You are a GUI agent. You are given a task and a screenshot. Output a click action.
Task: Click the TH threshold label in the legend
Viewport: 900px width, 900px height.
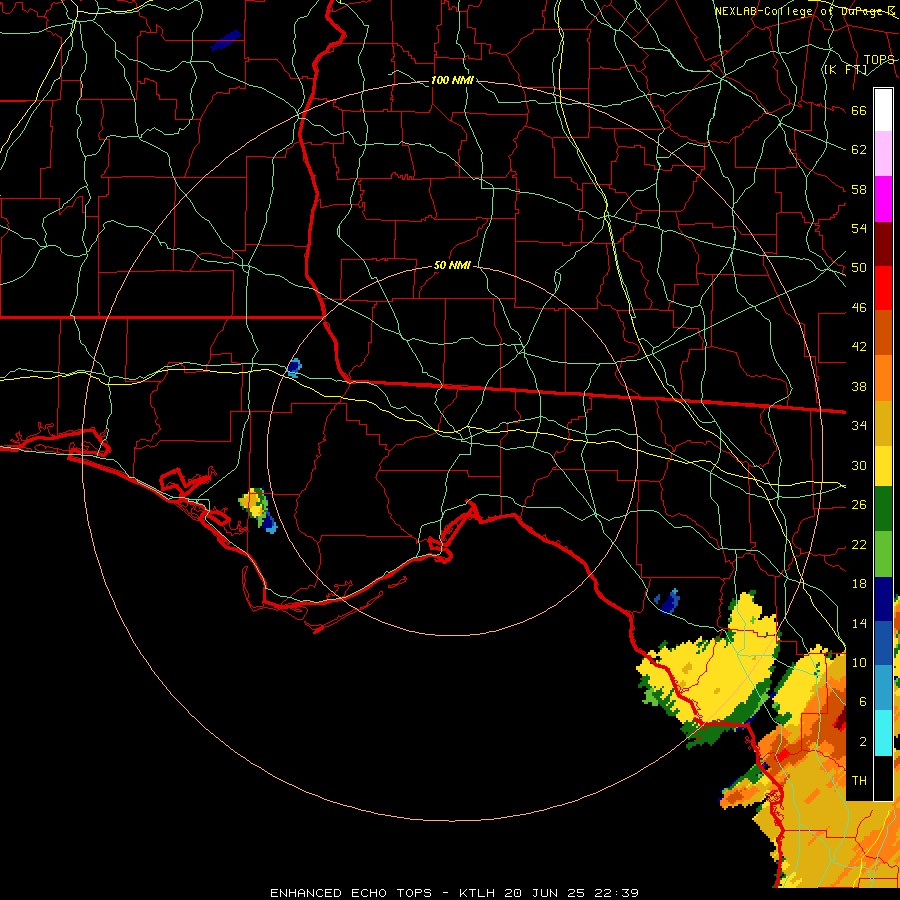859,781
